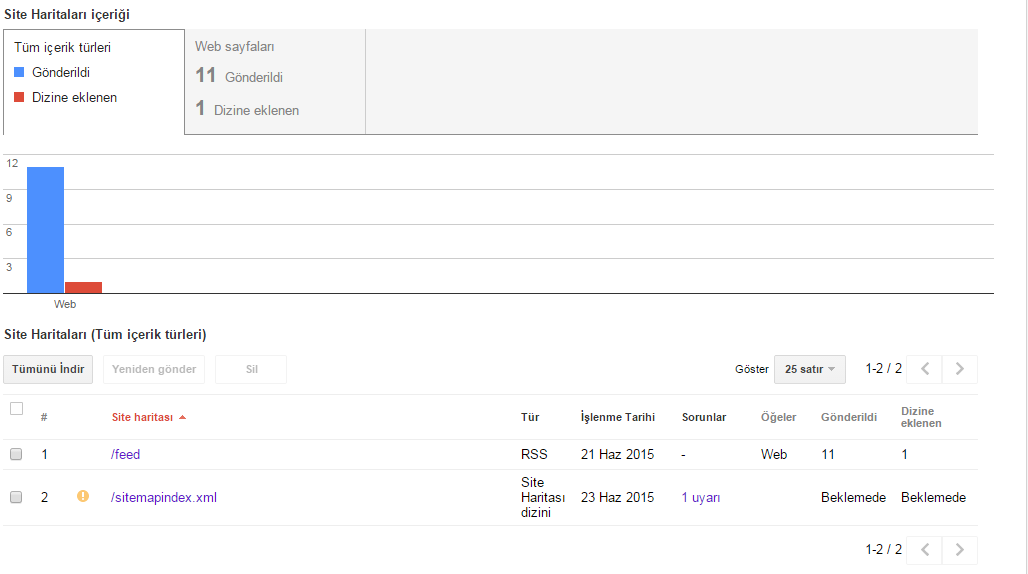The image size is (1028, 574).
Task: Open the 25 satır rows dropdown
Action: pyautogui.click(x=810, y=370)
